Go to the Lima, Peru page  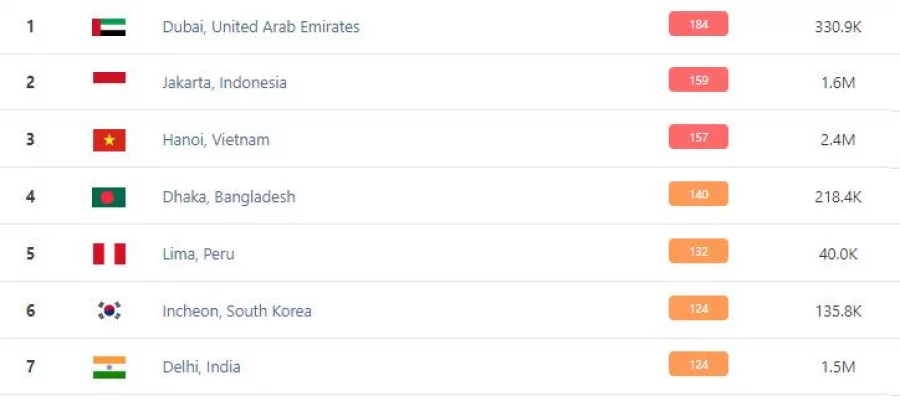click(x=198, y=254)
